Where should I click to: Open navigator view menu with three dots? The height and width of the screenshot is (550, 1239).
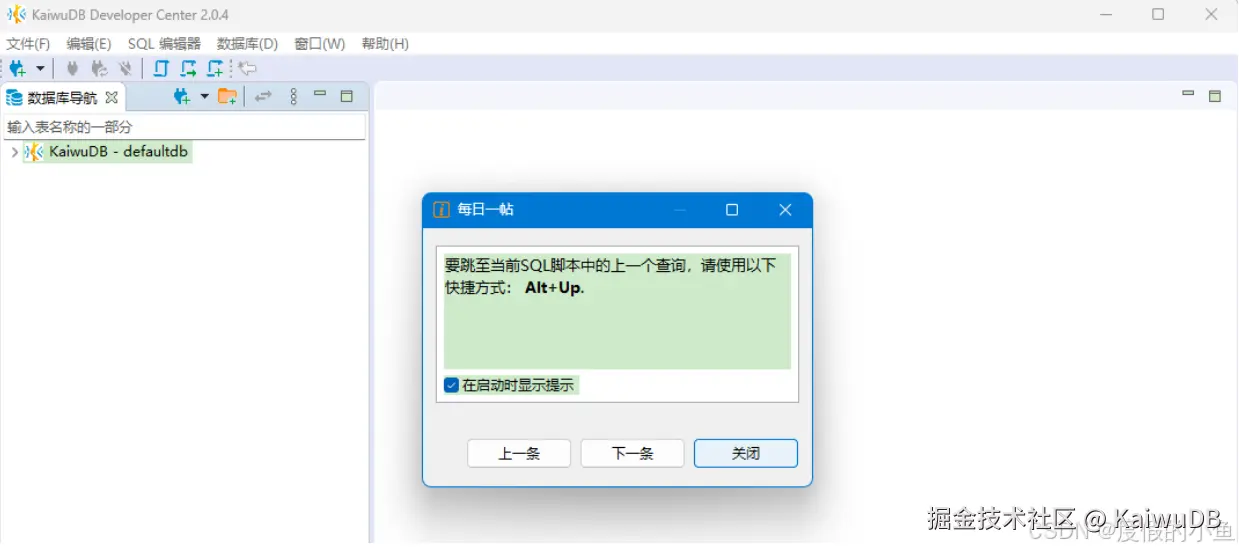(x=293, y=97)
